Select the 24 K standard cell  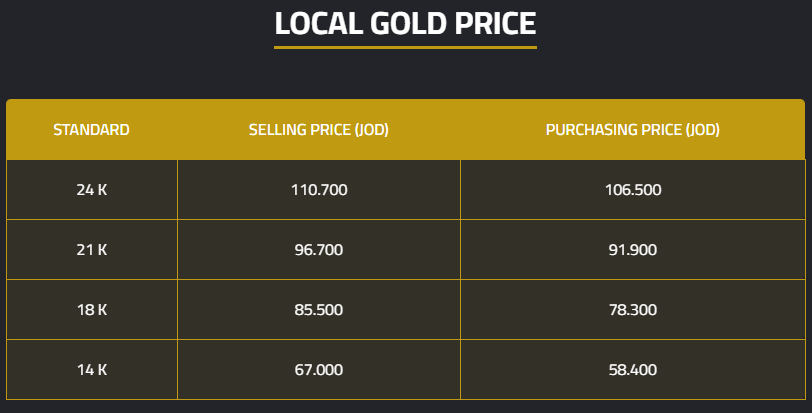click(x=91, y=190)
